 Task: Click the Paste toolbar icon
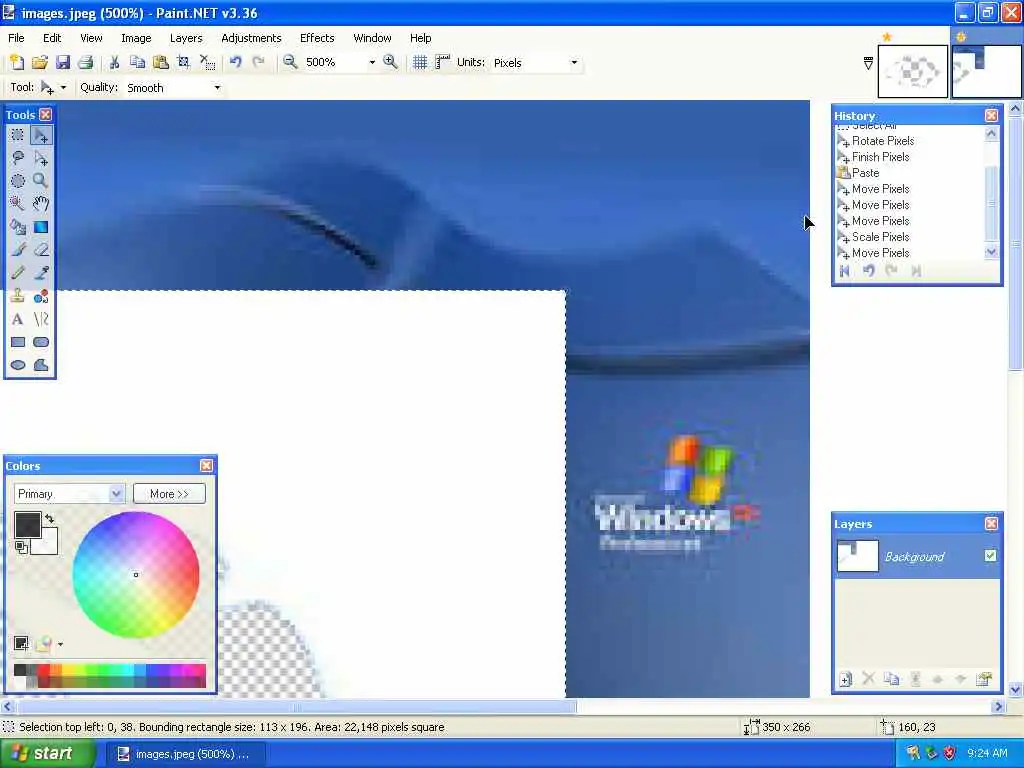160,62
